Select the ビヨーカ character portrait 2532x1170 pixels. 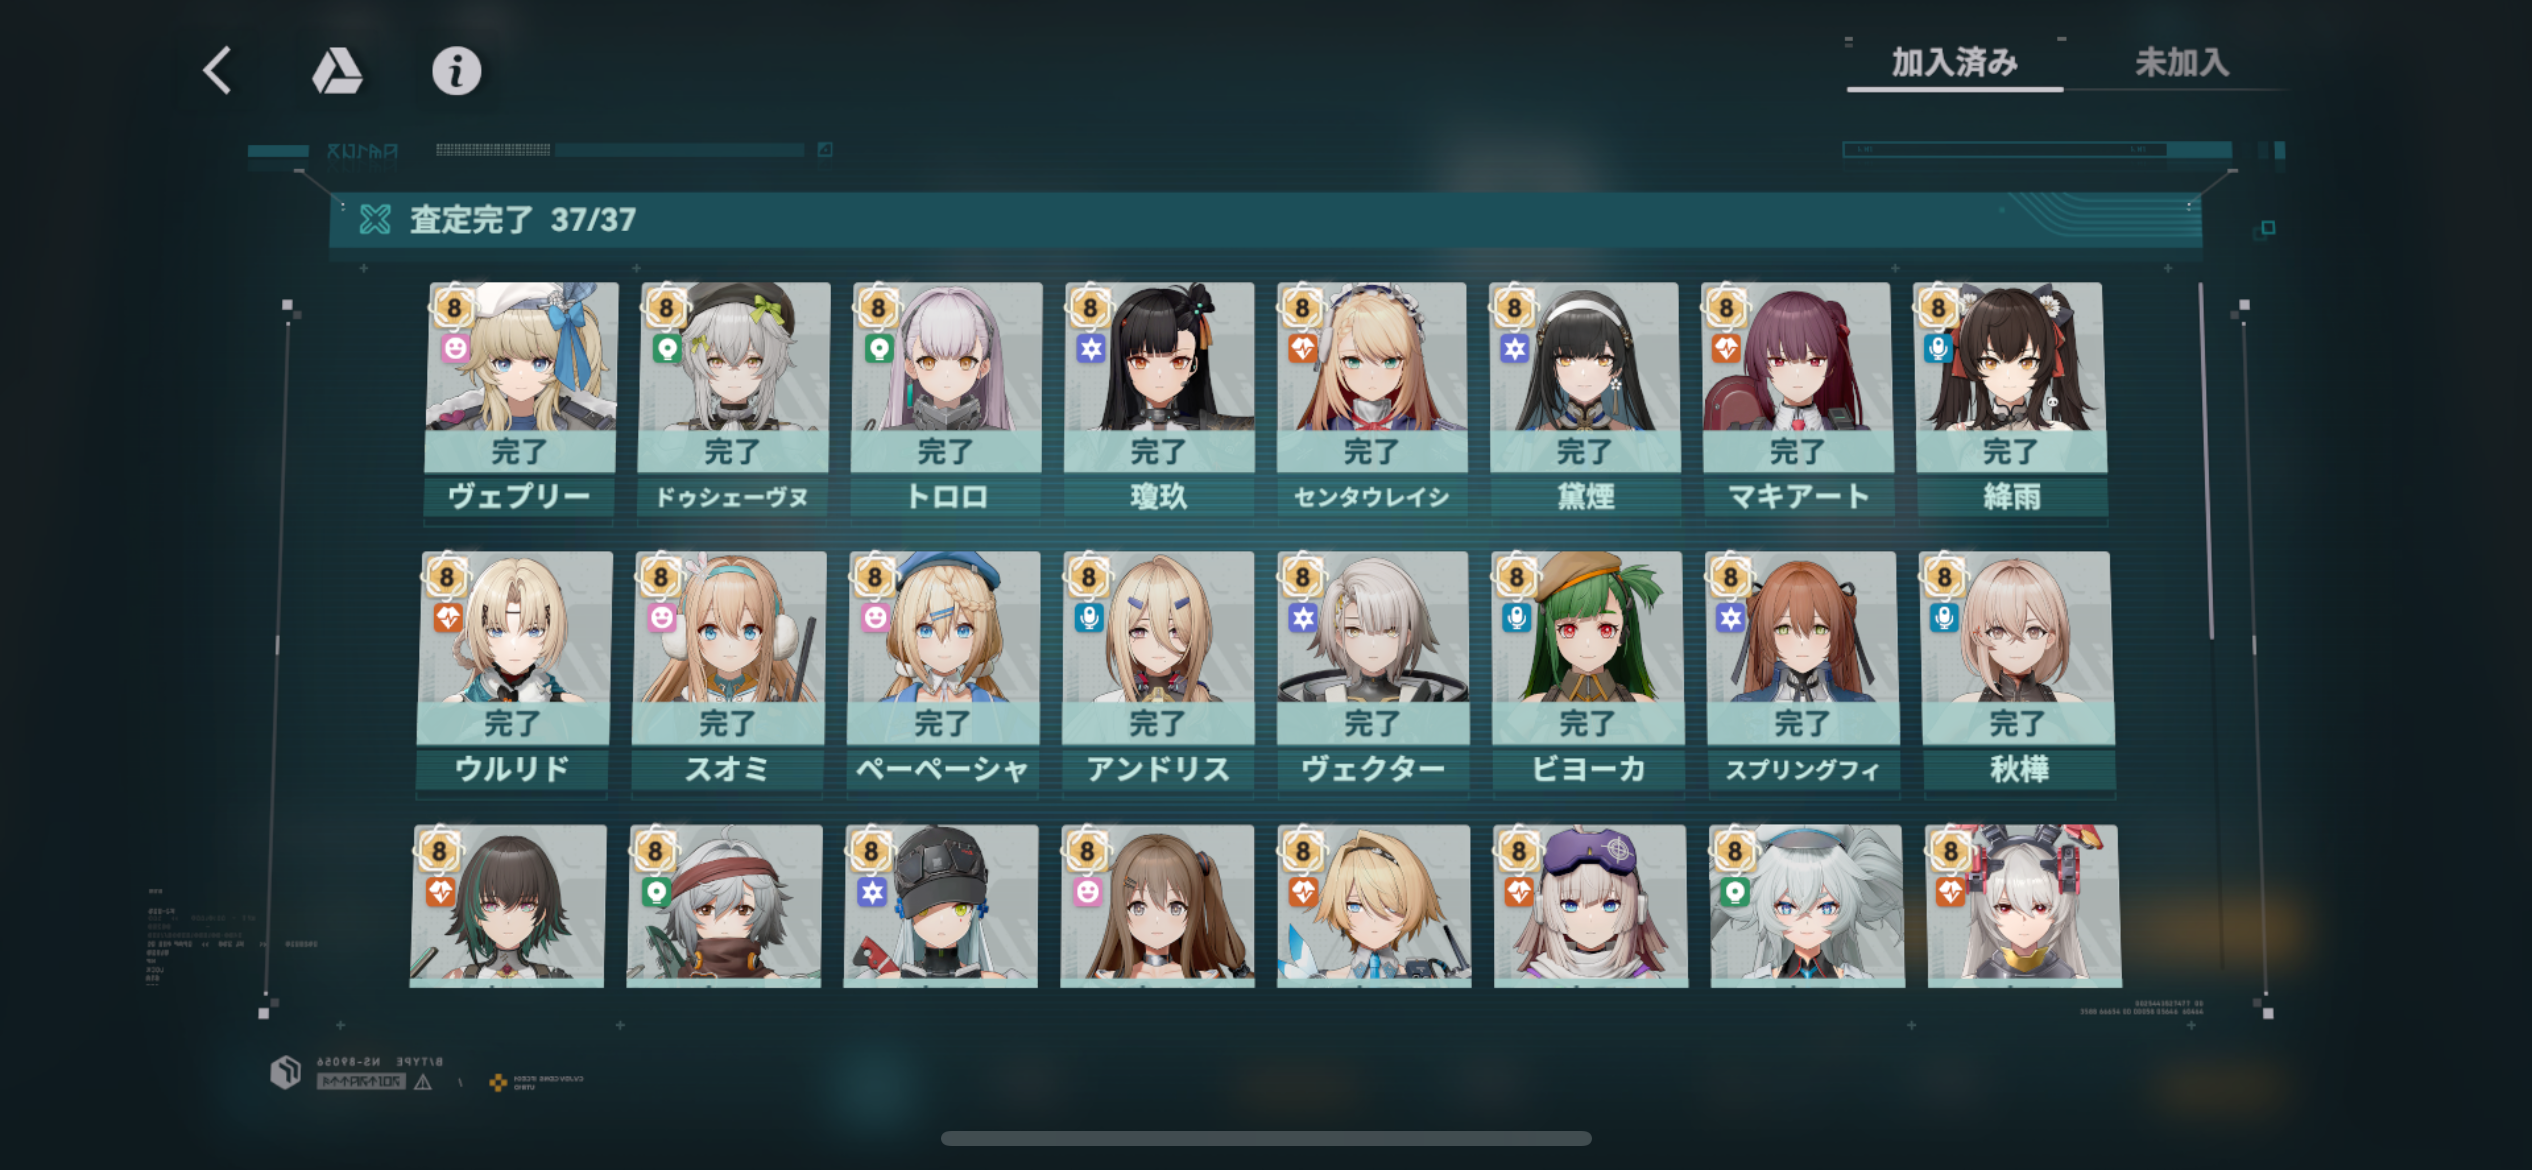click(x=1587, y=627)
